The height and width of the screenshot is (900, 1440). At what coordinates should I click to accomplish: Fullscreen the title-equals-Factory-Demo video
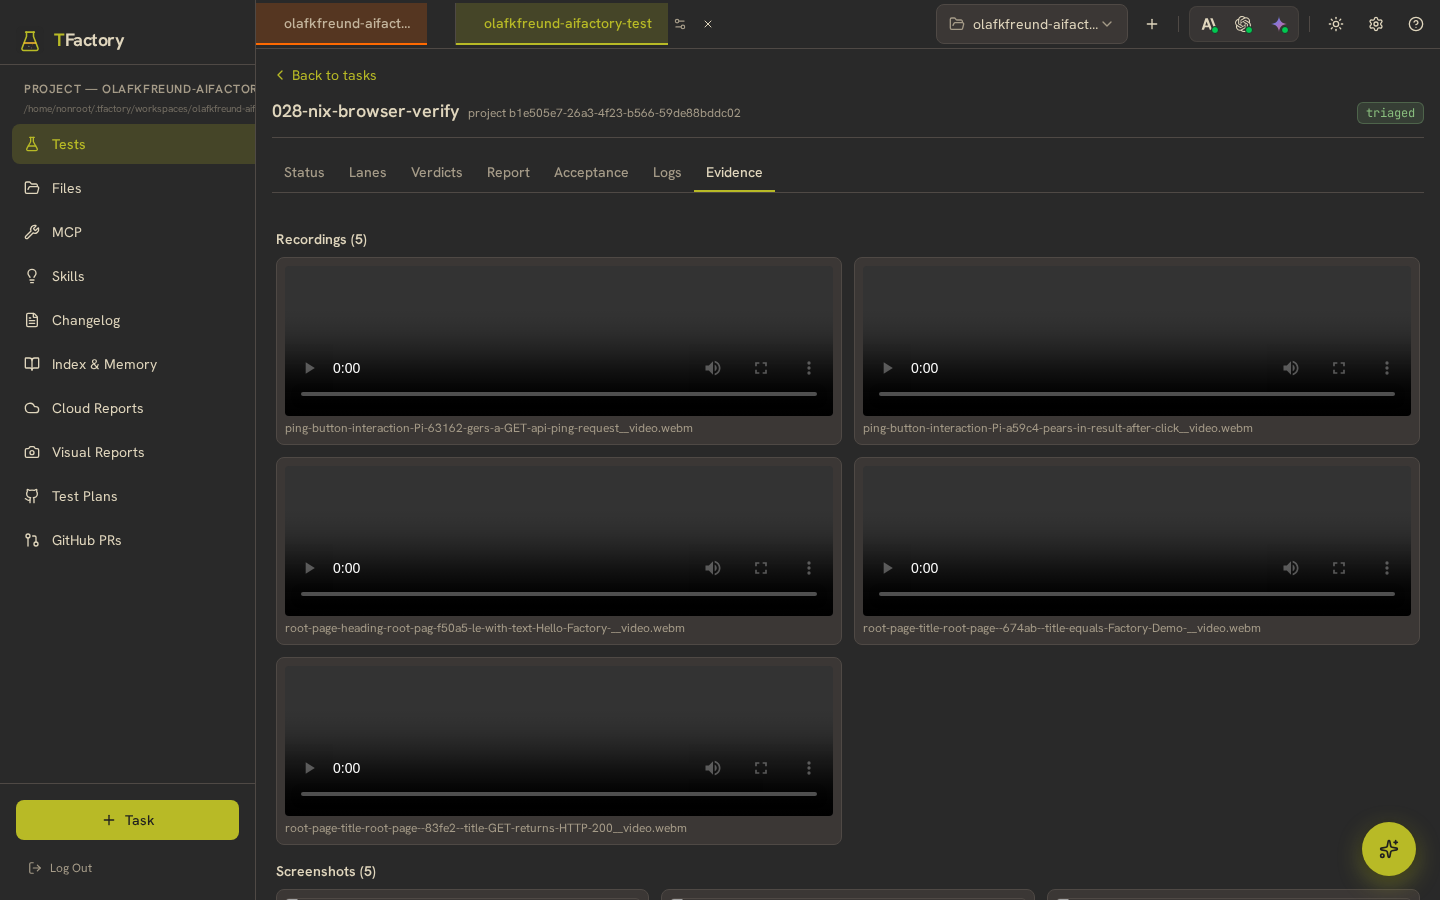point(1339,568)
